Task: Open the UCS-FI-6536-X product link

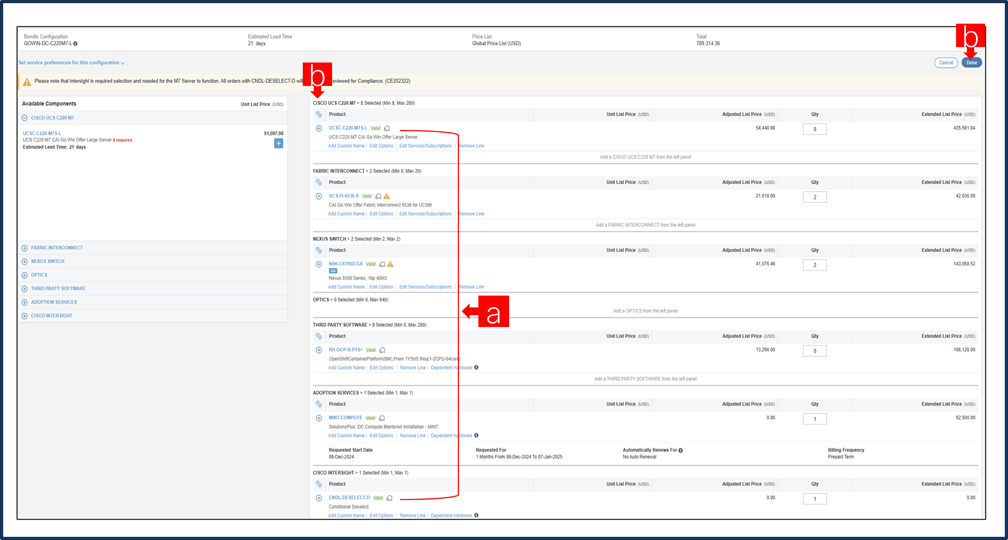Action: click(344, 196)
